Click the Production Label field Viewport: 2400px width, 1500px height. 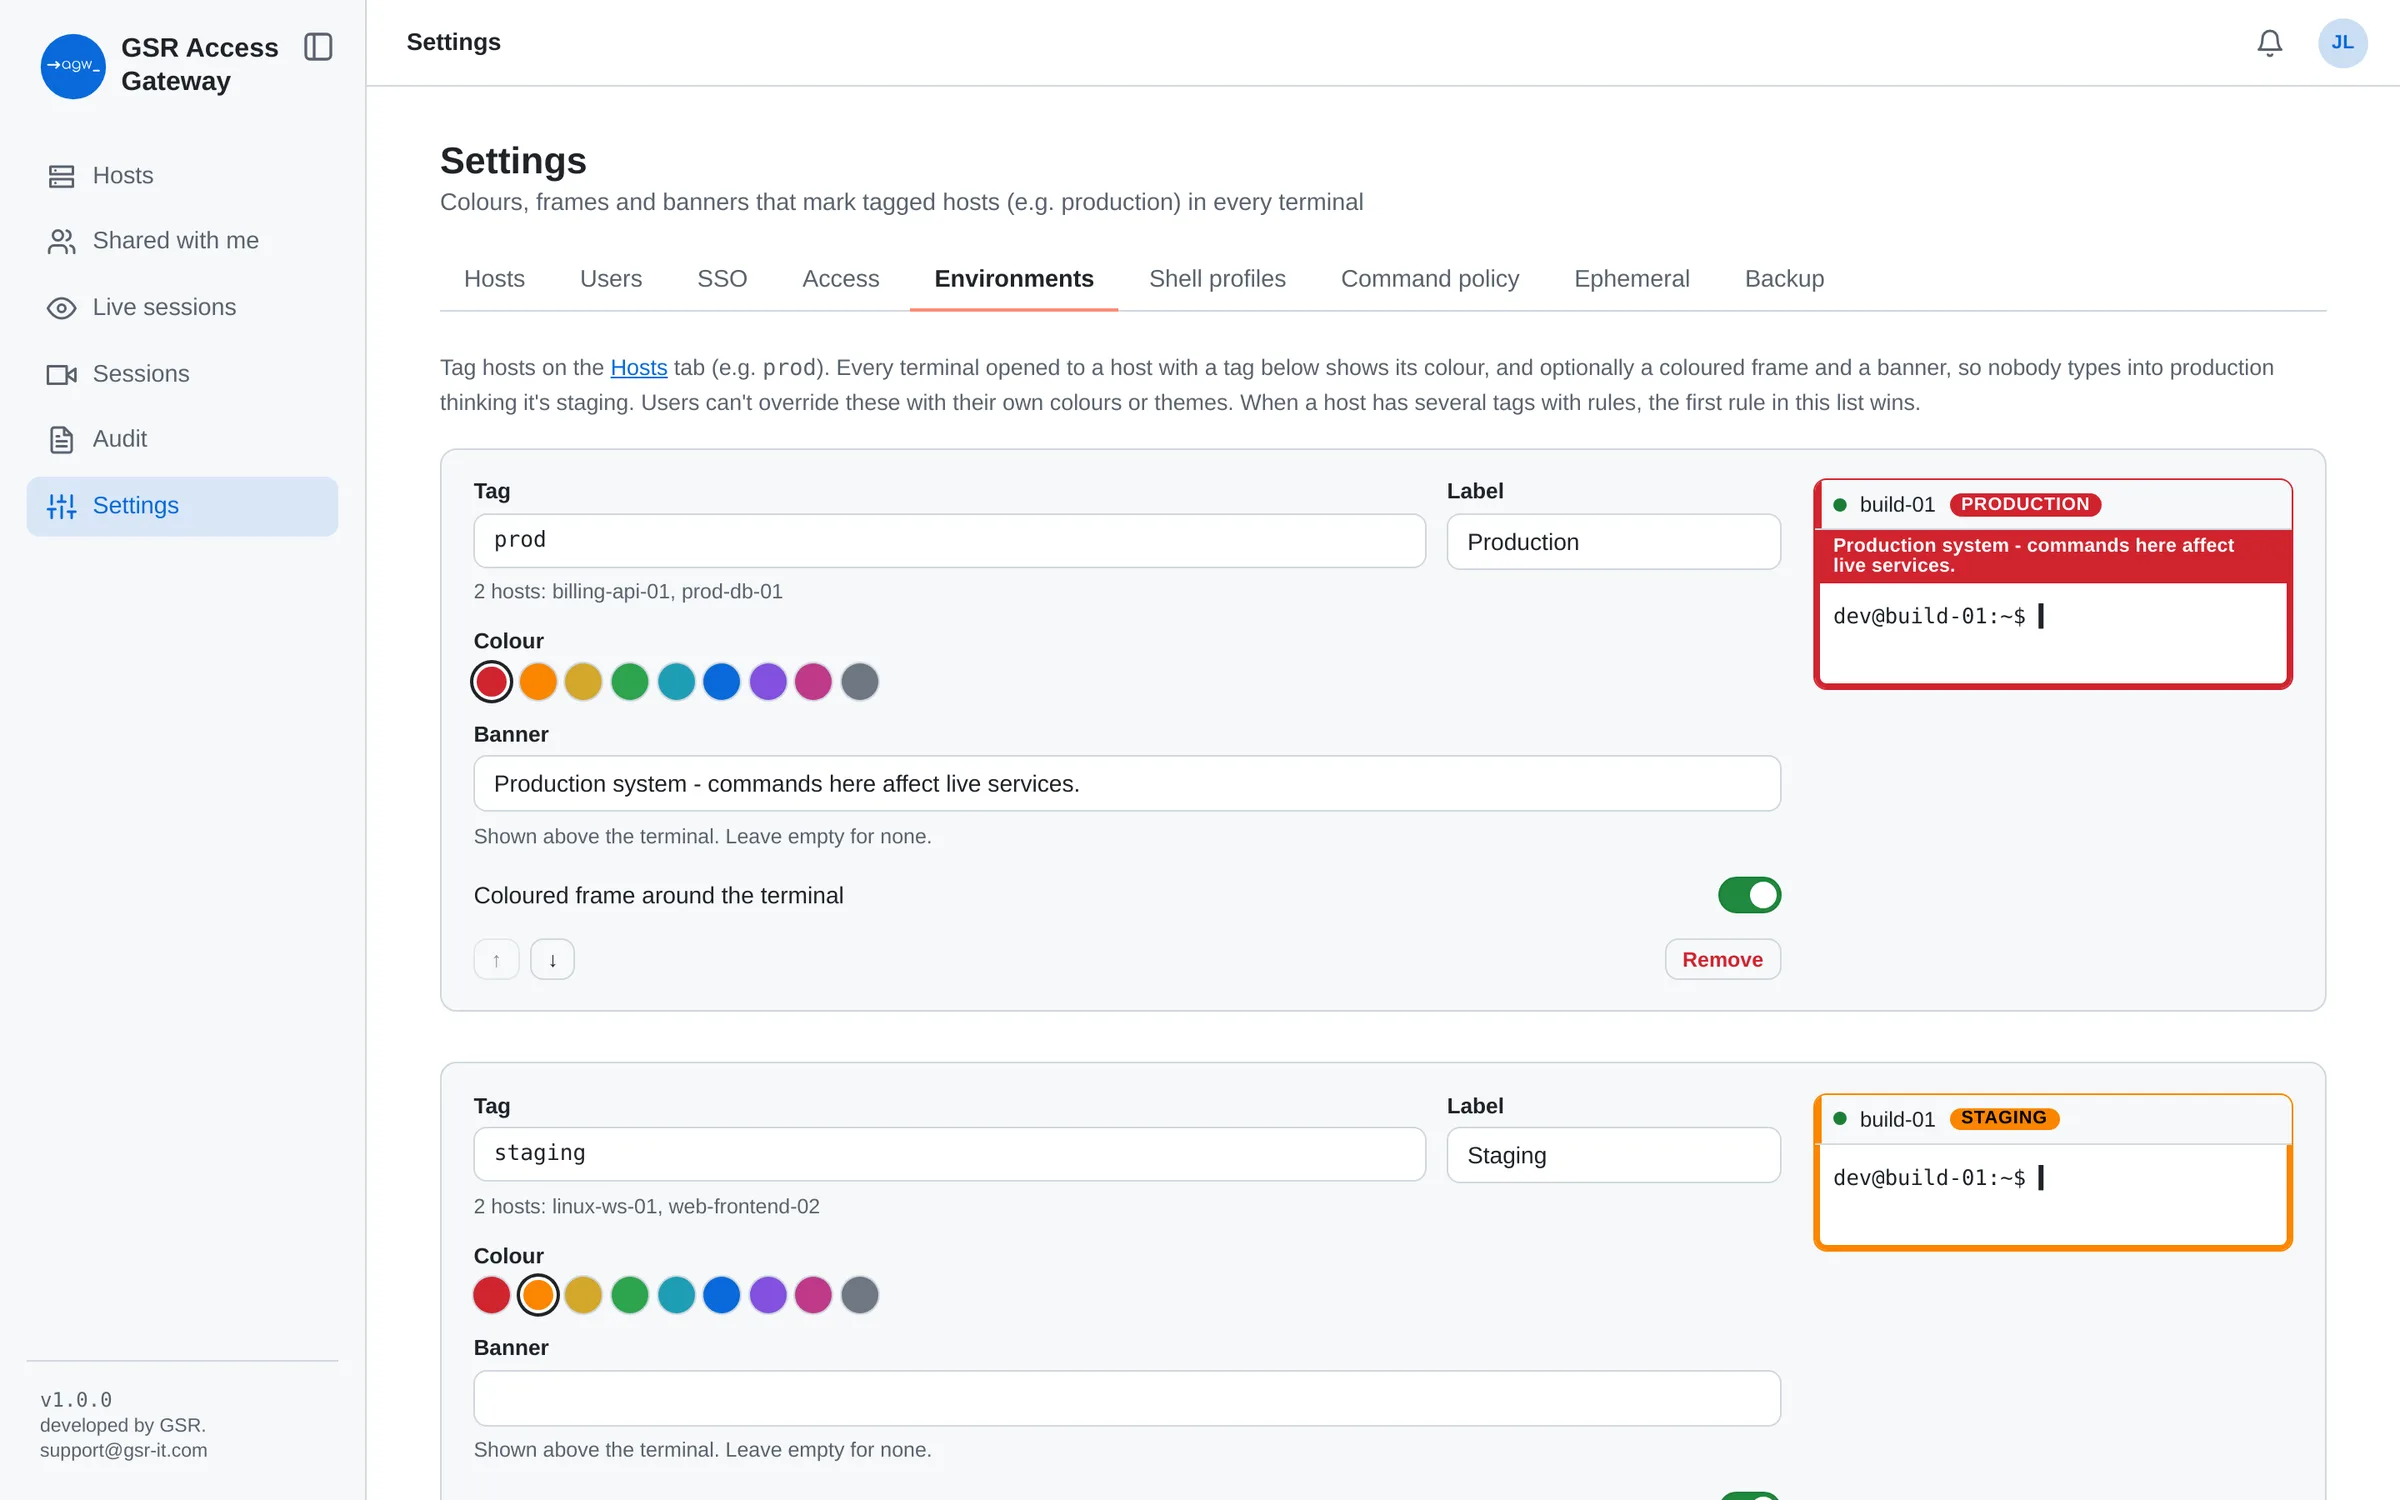pyautogui.click(x=1613, y=542)
